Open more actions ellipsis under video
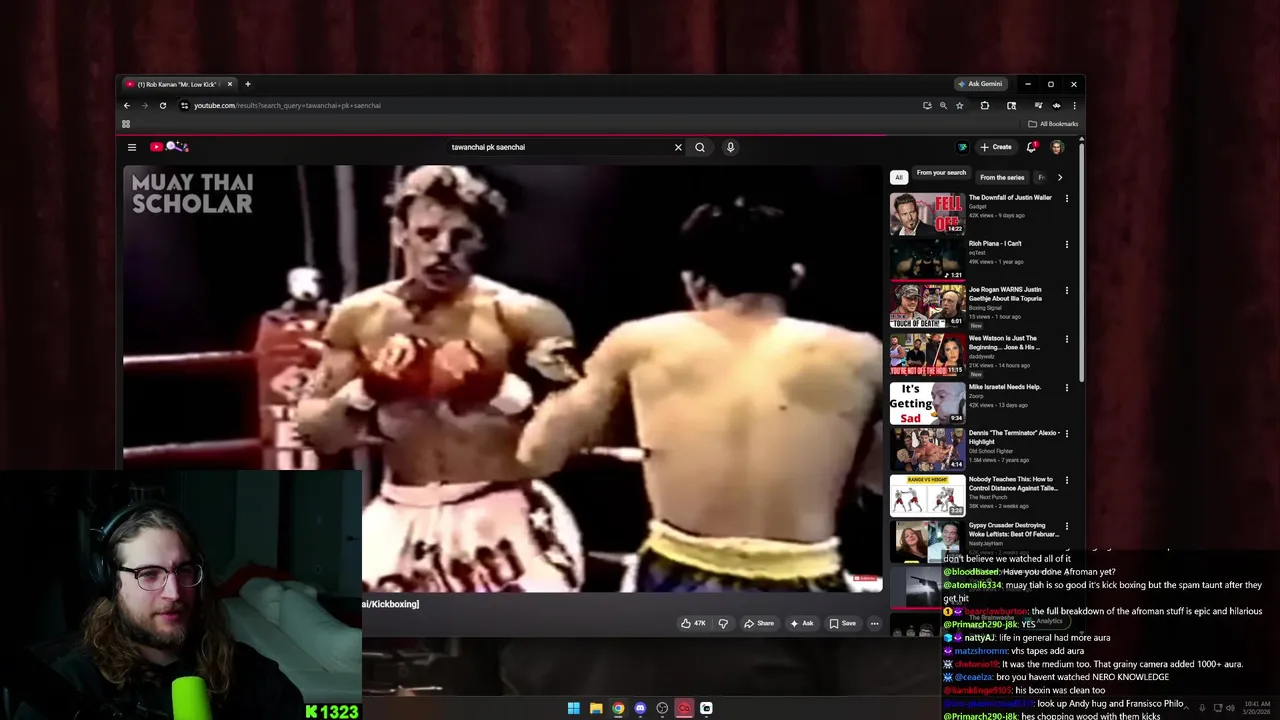 pyautogui.click(x=874, y=623)
